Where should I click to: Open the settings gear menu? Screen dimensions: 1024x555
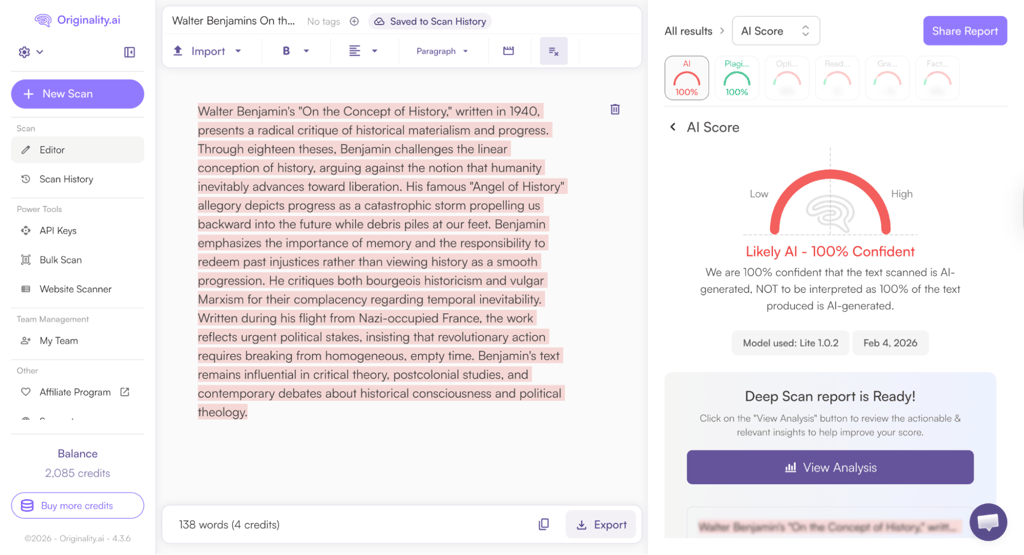coord(30,52)
